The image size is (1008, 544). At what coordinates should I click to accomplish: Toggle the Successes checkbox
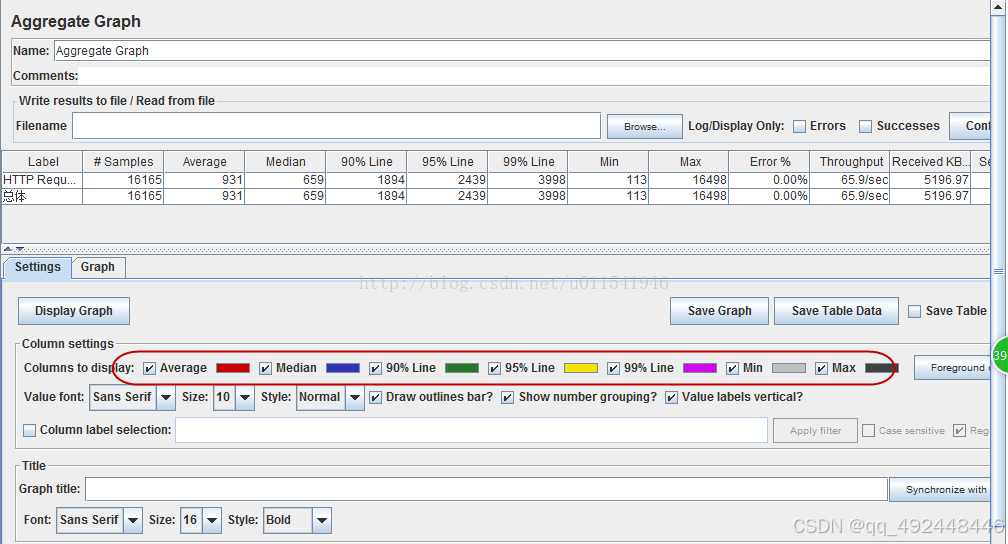click(866, 126)
